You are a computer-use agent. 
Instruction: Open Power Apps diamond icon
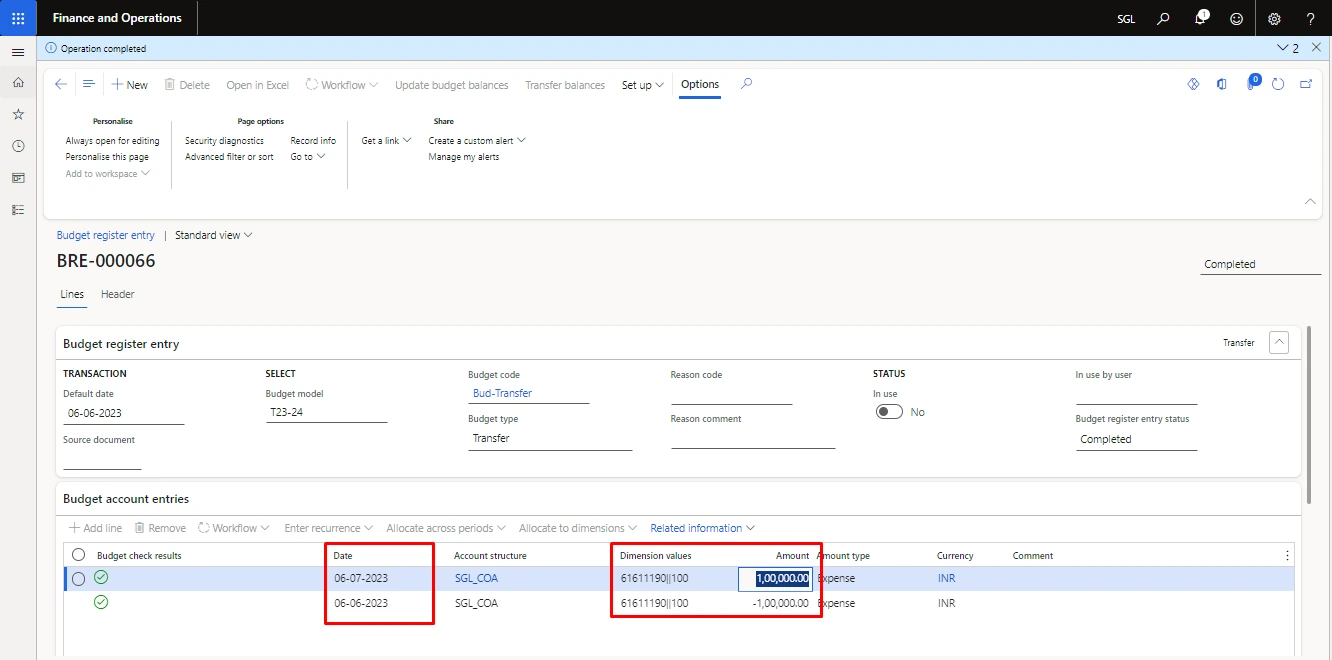[1193, 85]
